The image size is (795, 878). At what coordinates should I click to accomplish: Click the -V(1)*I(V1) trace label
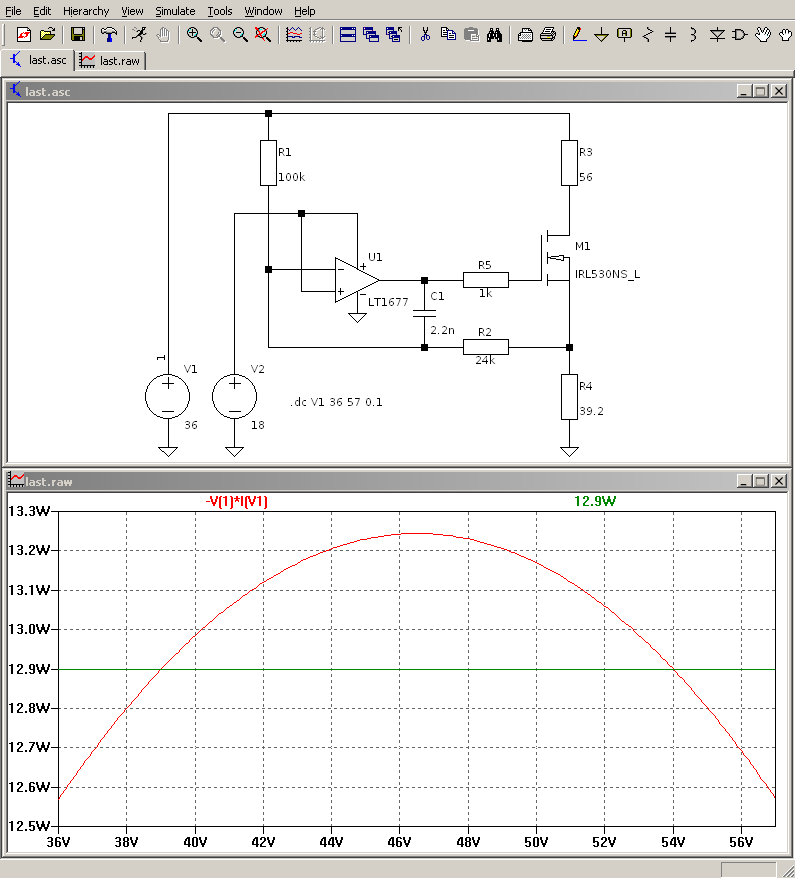tap(236, 501)
